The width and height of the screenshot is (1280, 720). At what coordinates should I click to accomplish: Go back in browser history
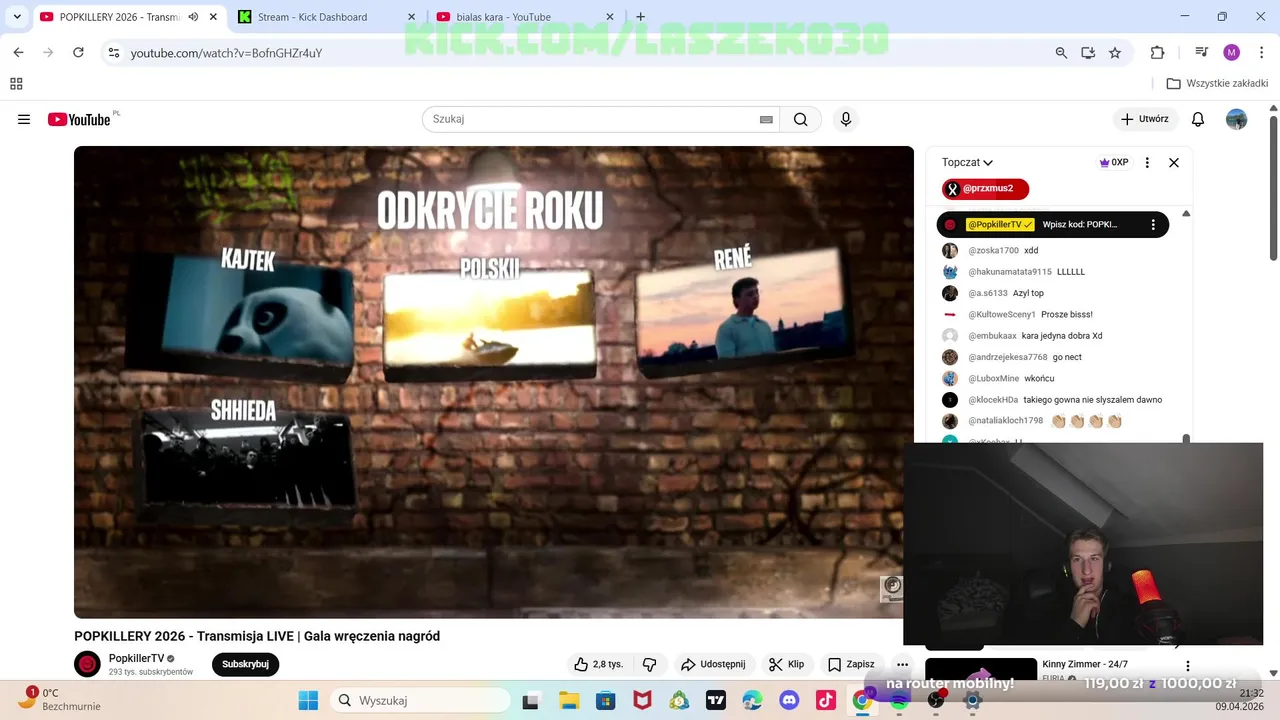(18, 52)
